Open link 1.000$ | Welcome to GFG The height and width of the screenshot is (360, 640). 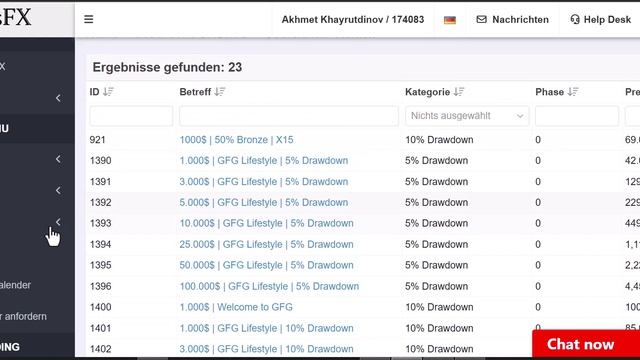coord(236,307)
